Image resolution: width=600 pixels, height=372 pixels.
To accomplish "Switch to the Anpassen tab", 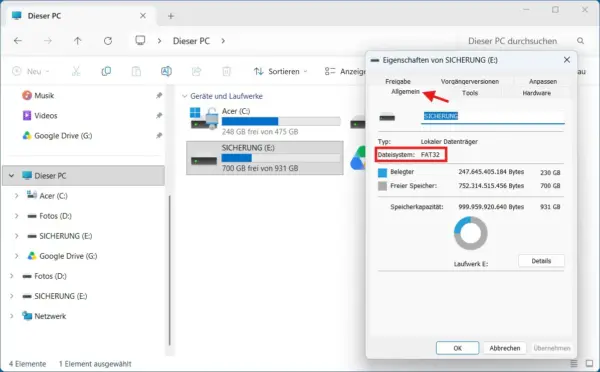I will 543,81.
